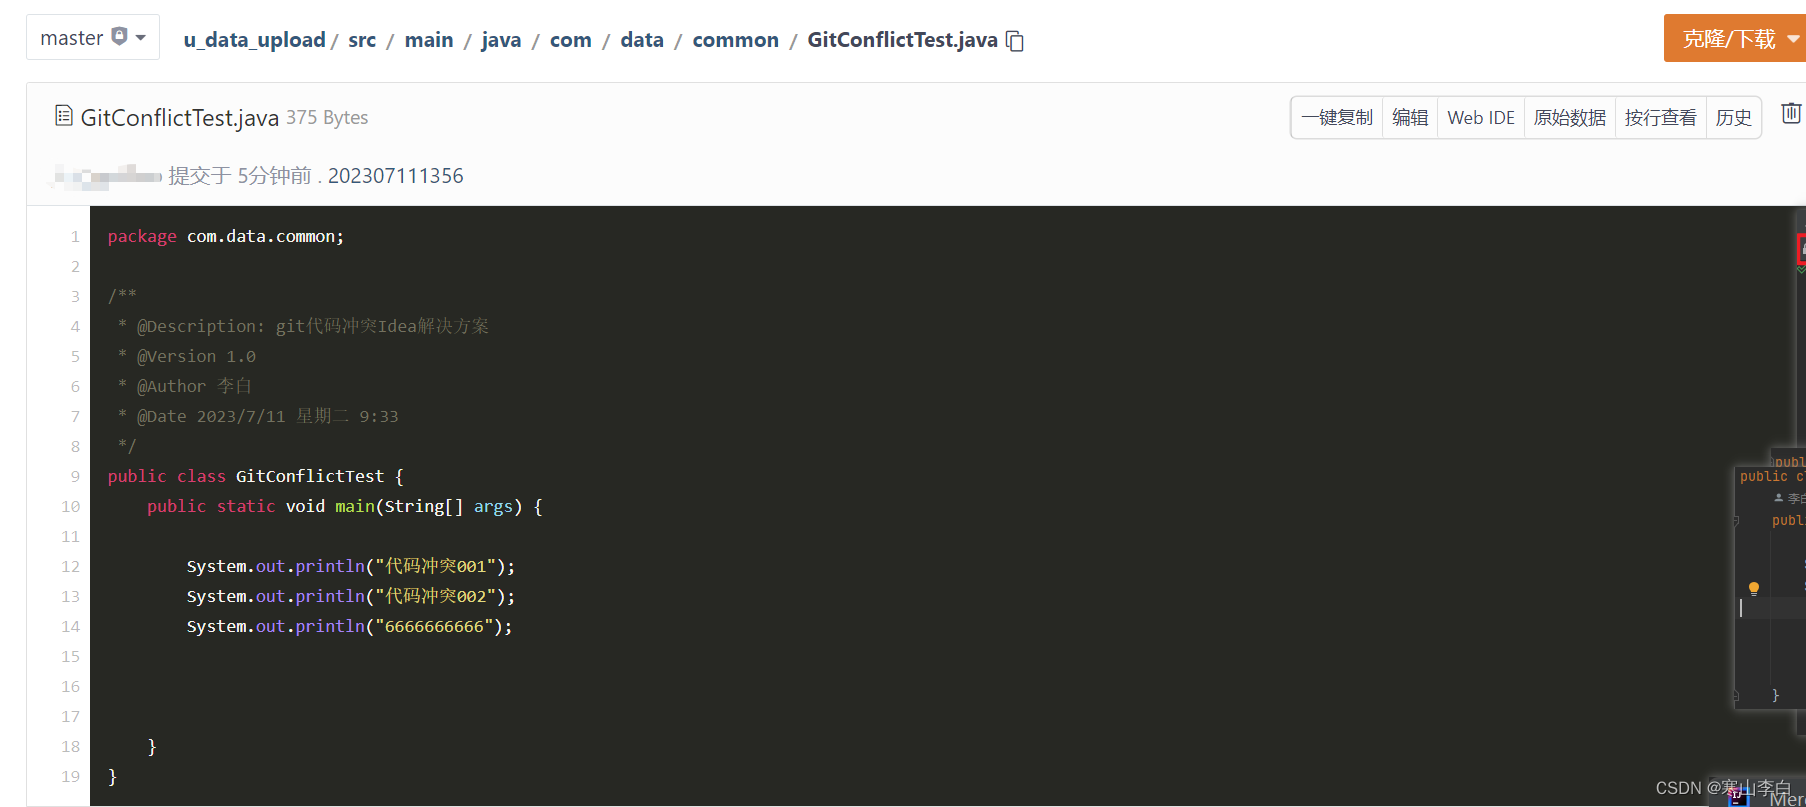The width and height of the screenshot is (1806, 807).
Task: Click the blurred committer name
Action: 106,176
